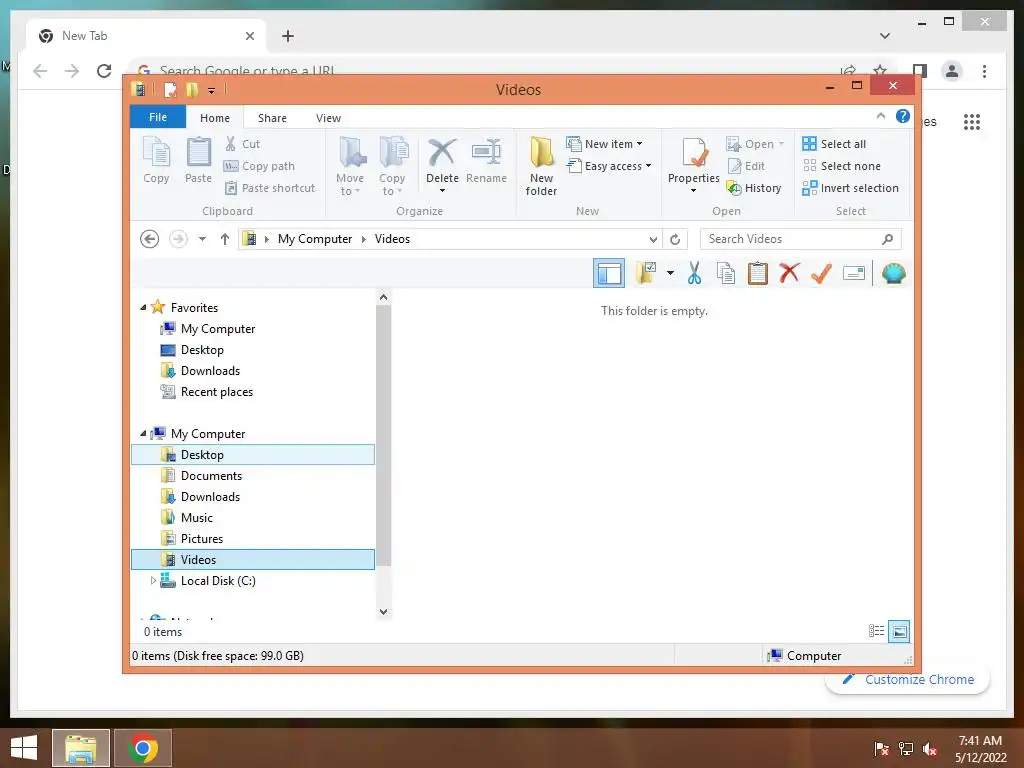Viewport: 1024px width, 768px height.
Task: Click Customize Chrome button
Action: point(909,679)
